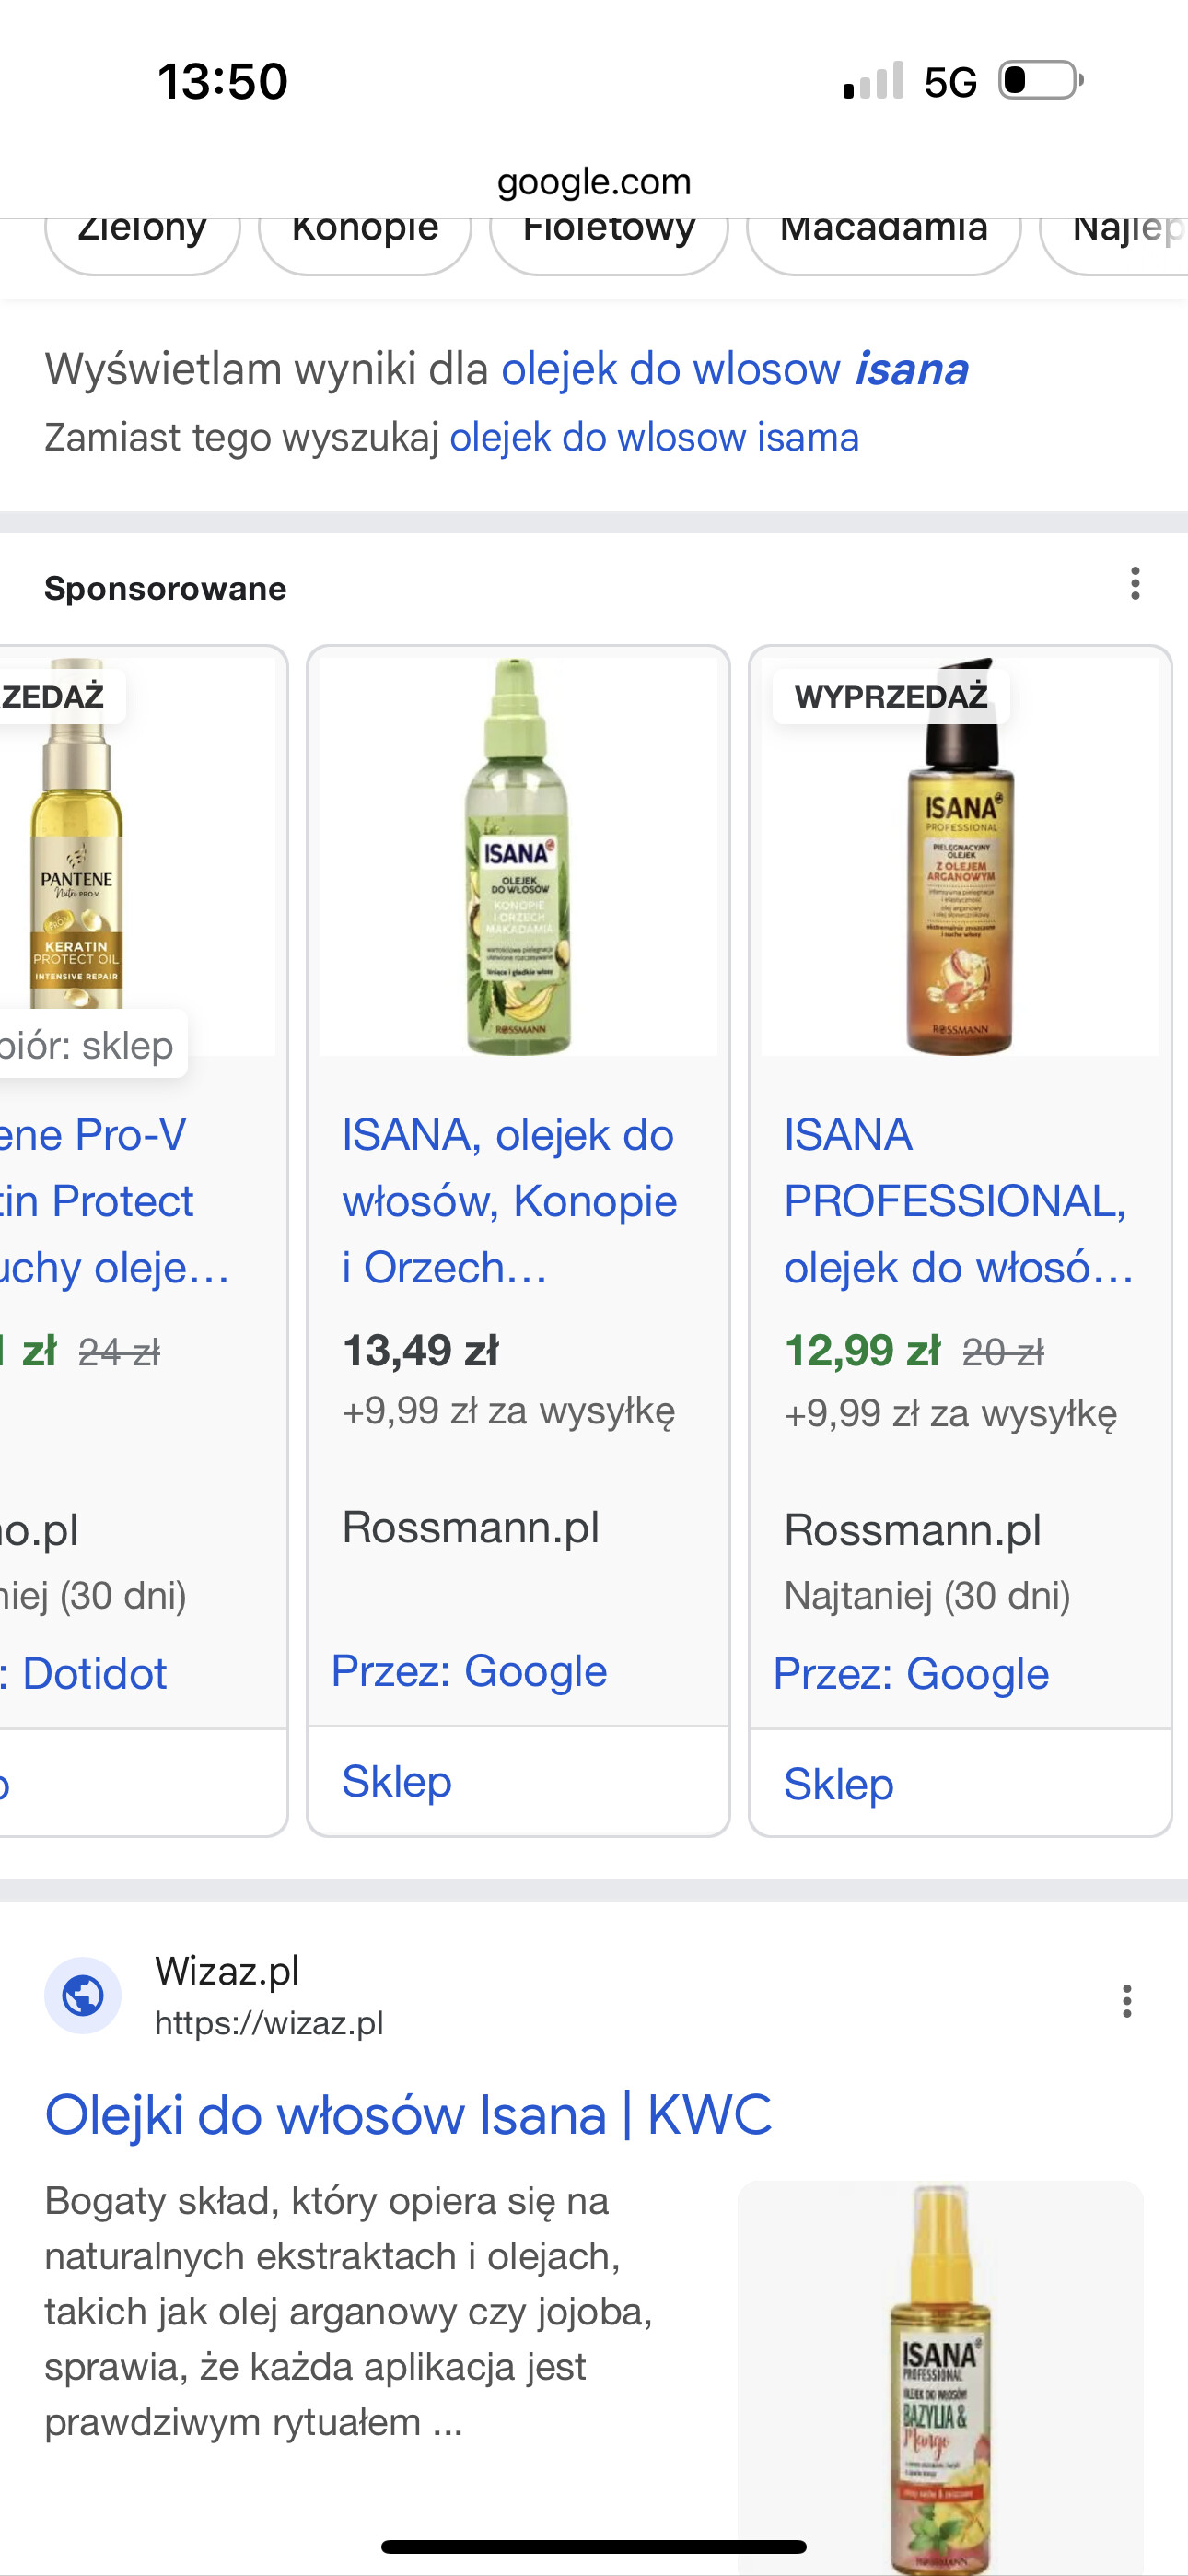Open corrected search 'olejek do wlosow isana'
Image resolution: width=1188 pixels, height=2576 pixels.
tap(734, 369)
